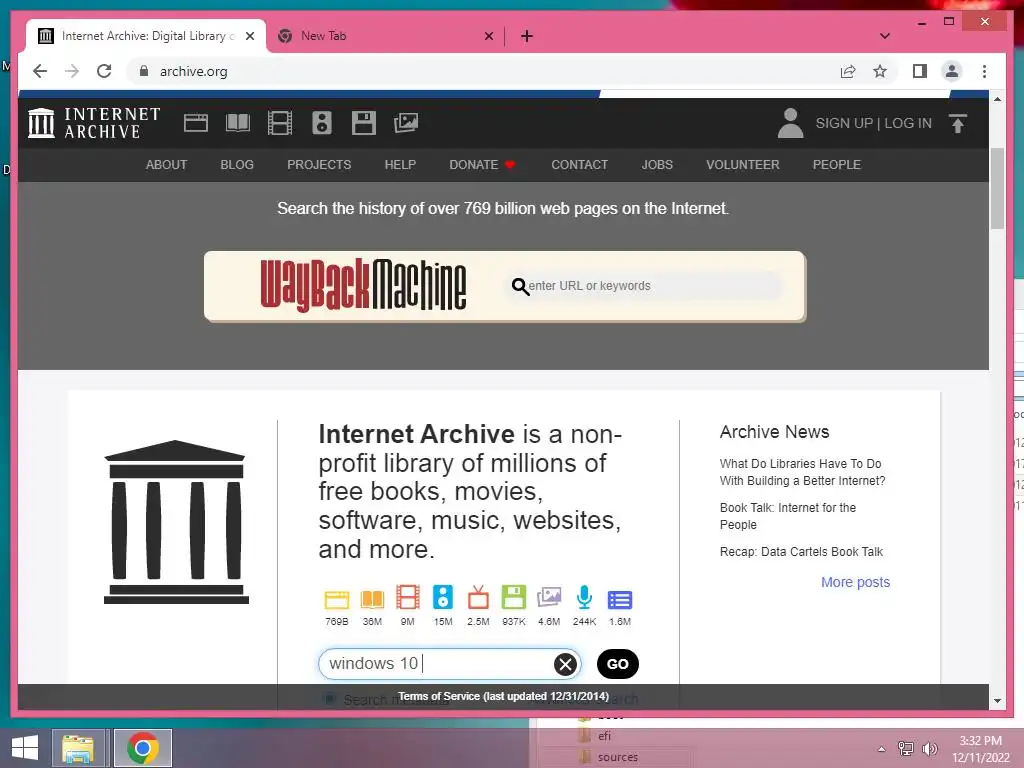Screen dimensions: 1024x768
Task: Switch to Internet Archive tab
Action: (146, 36)
